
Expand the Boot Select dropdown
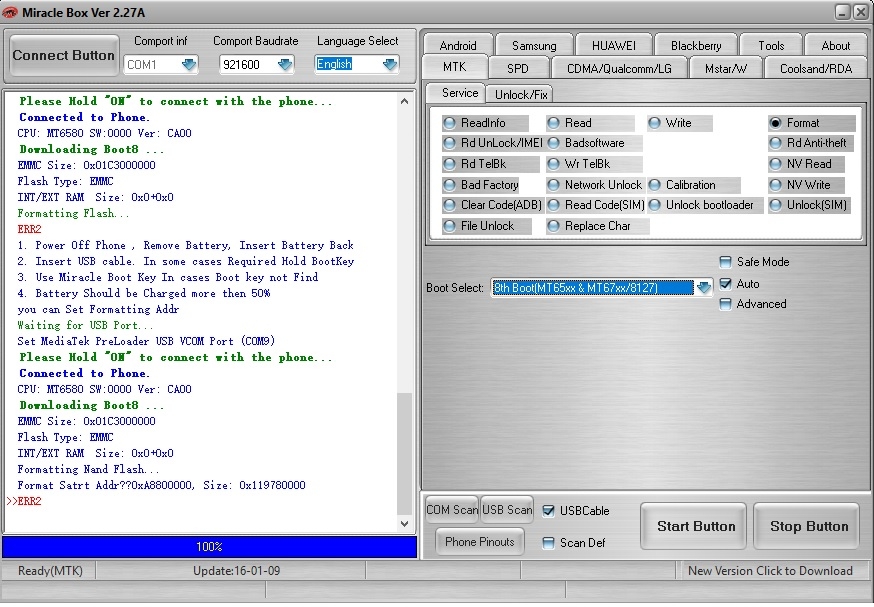click(703, 288)
